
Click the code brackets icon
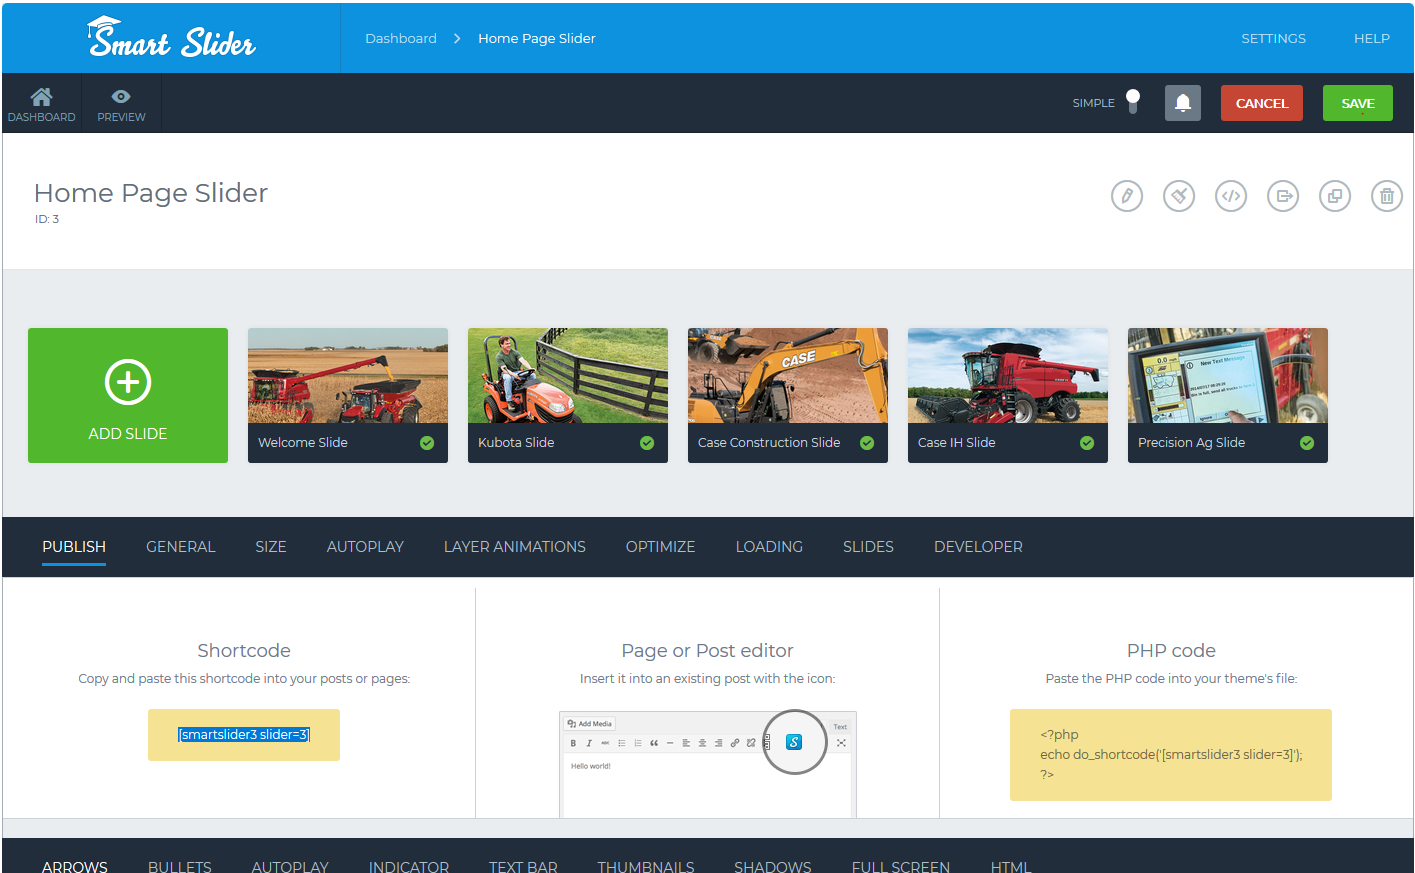(1231, 196)
